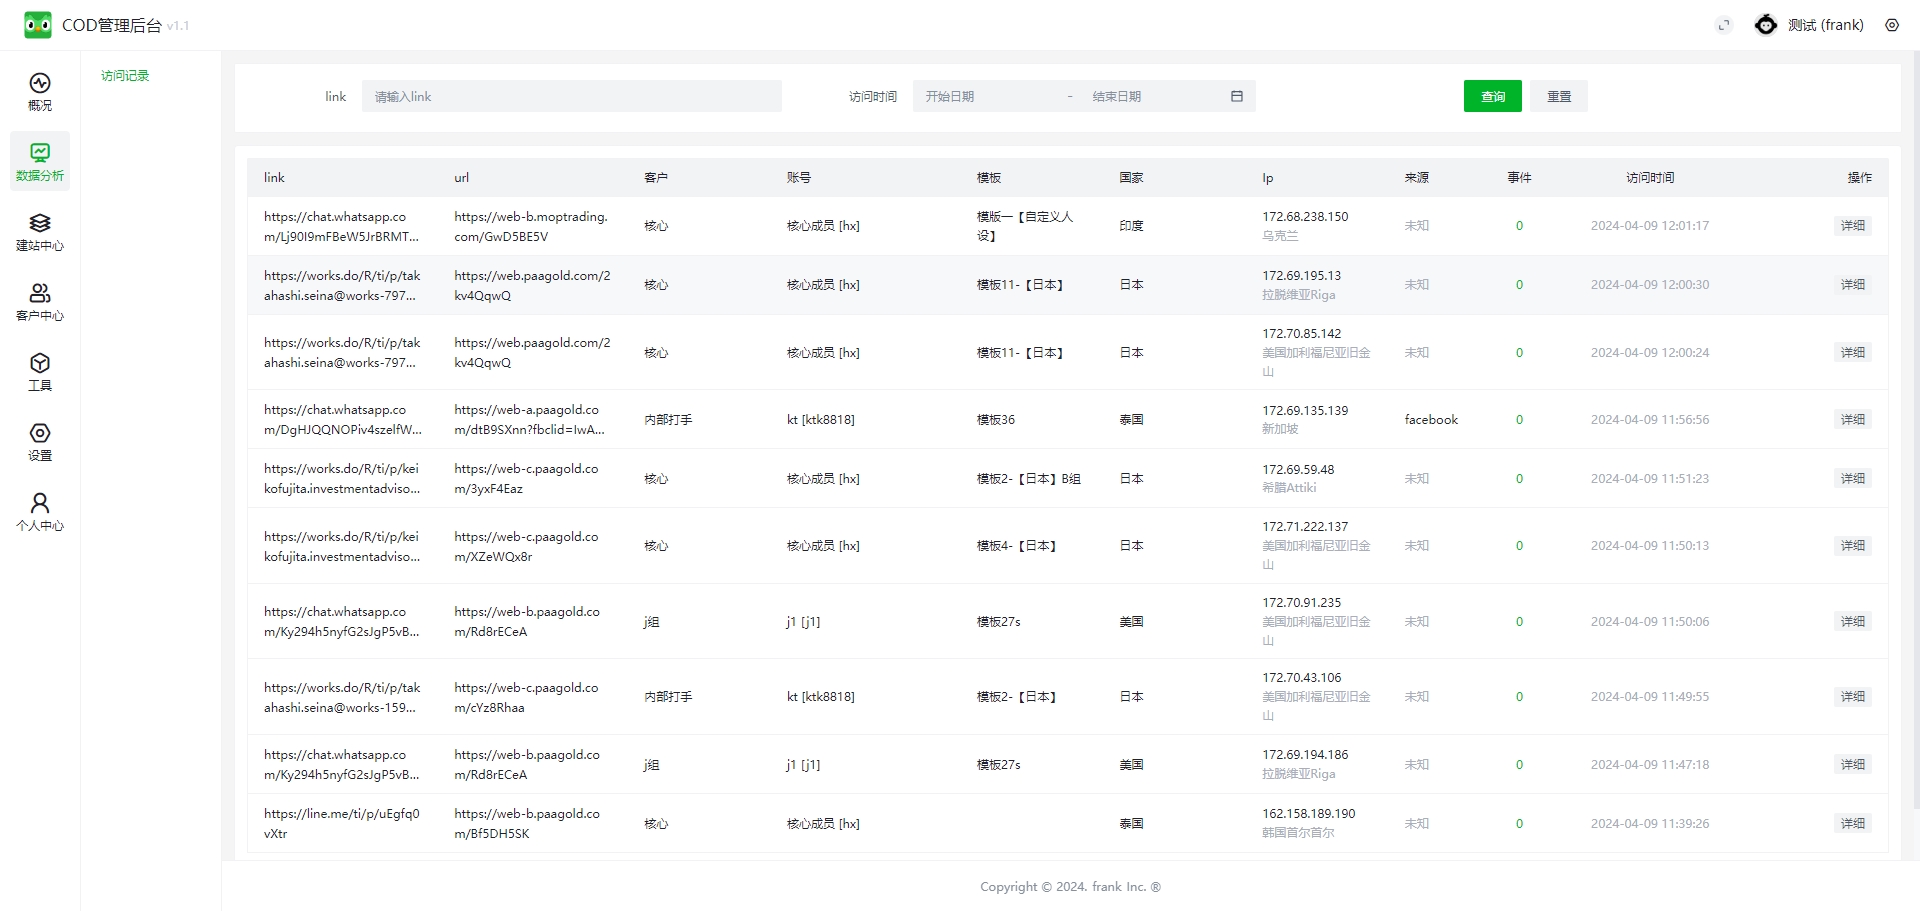
Task: Open the 设置 settings sidebar icon
Action: coord(40,442)
